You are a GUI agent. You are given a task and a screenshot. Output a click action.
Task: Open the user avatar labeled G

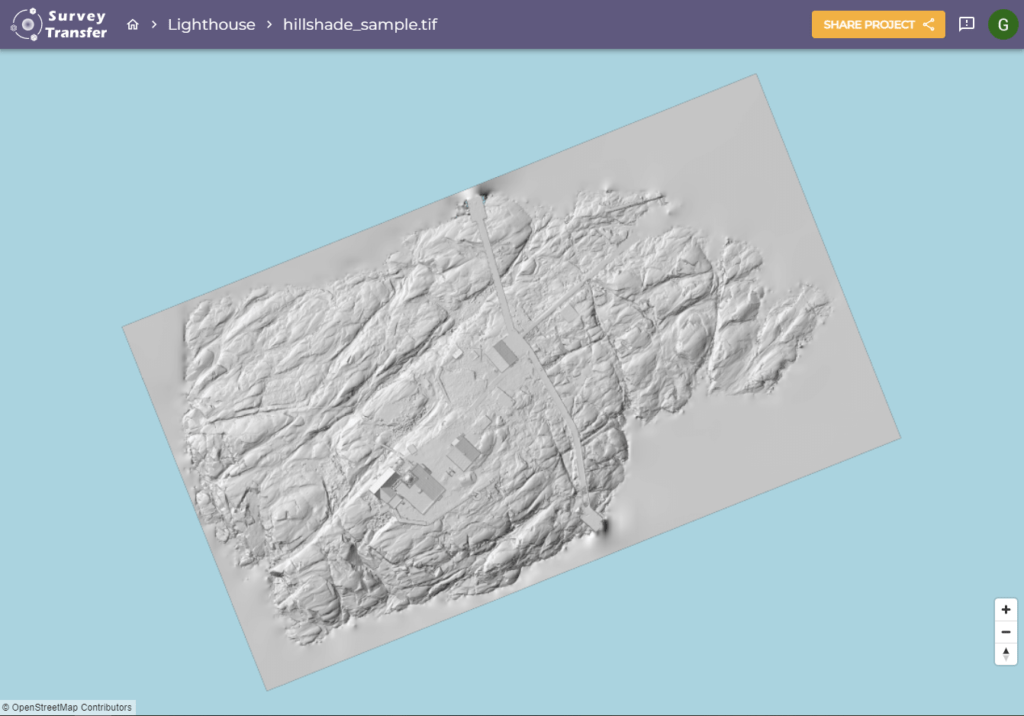click(1002, 24)
